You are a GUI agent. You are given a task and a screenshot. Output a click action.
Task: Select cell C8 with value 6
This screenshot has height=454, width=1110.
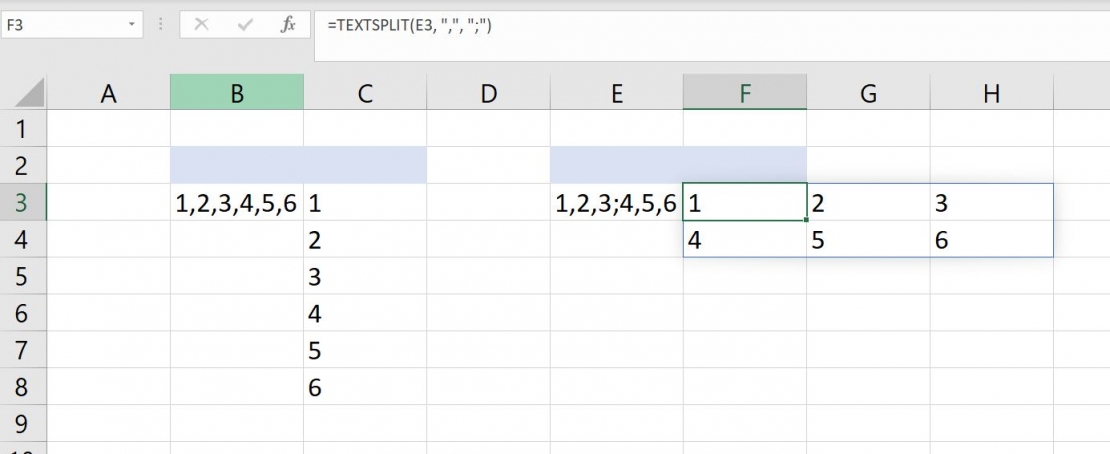point(365,387)
